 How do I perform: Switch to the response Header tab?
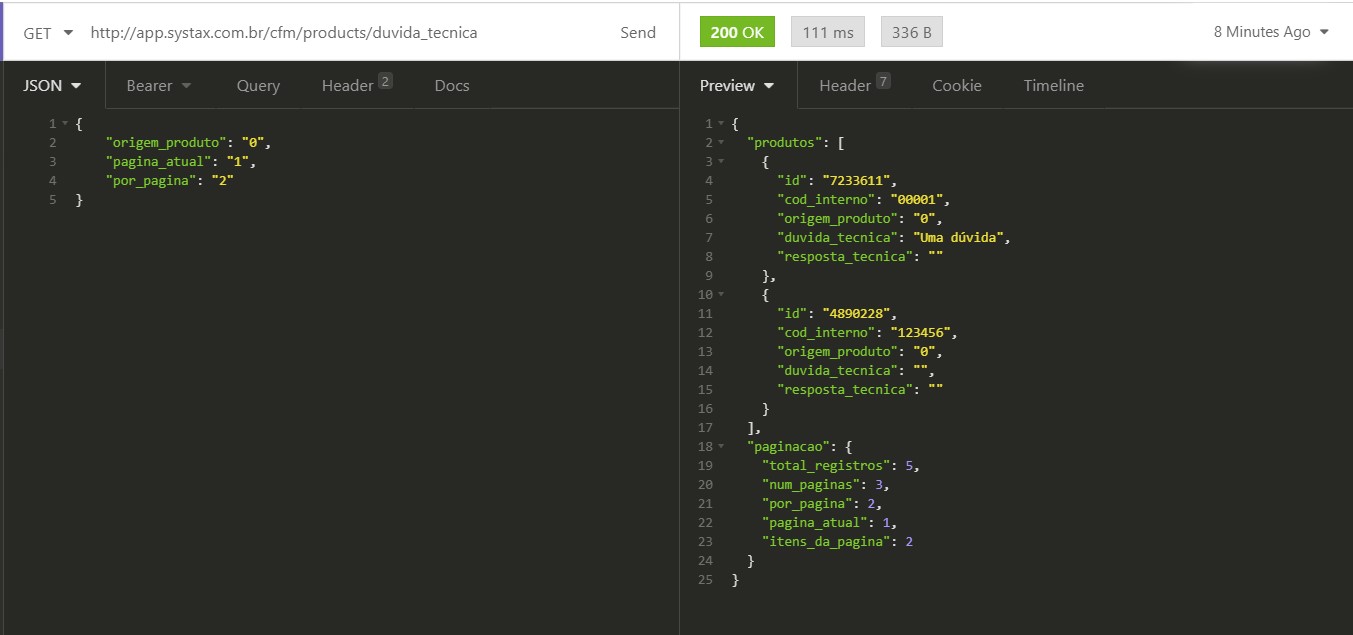[x=855, y=86]
